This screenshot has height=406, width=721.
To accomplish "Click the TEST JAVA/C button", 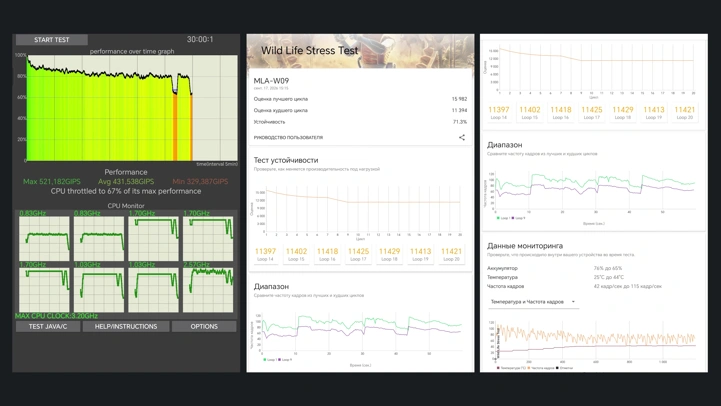I will tap(48, 326).
